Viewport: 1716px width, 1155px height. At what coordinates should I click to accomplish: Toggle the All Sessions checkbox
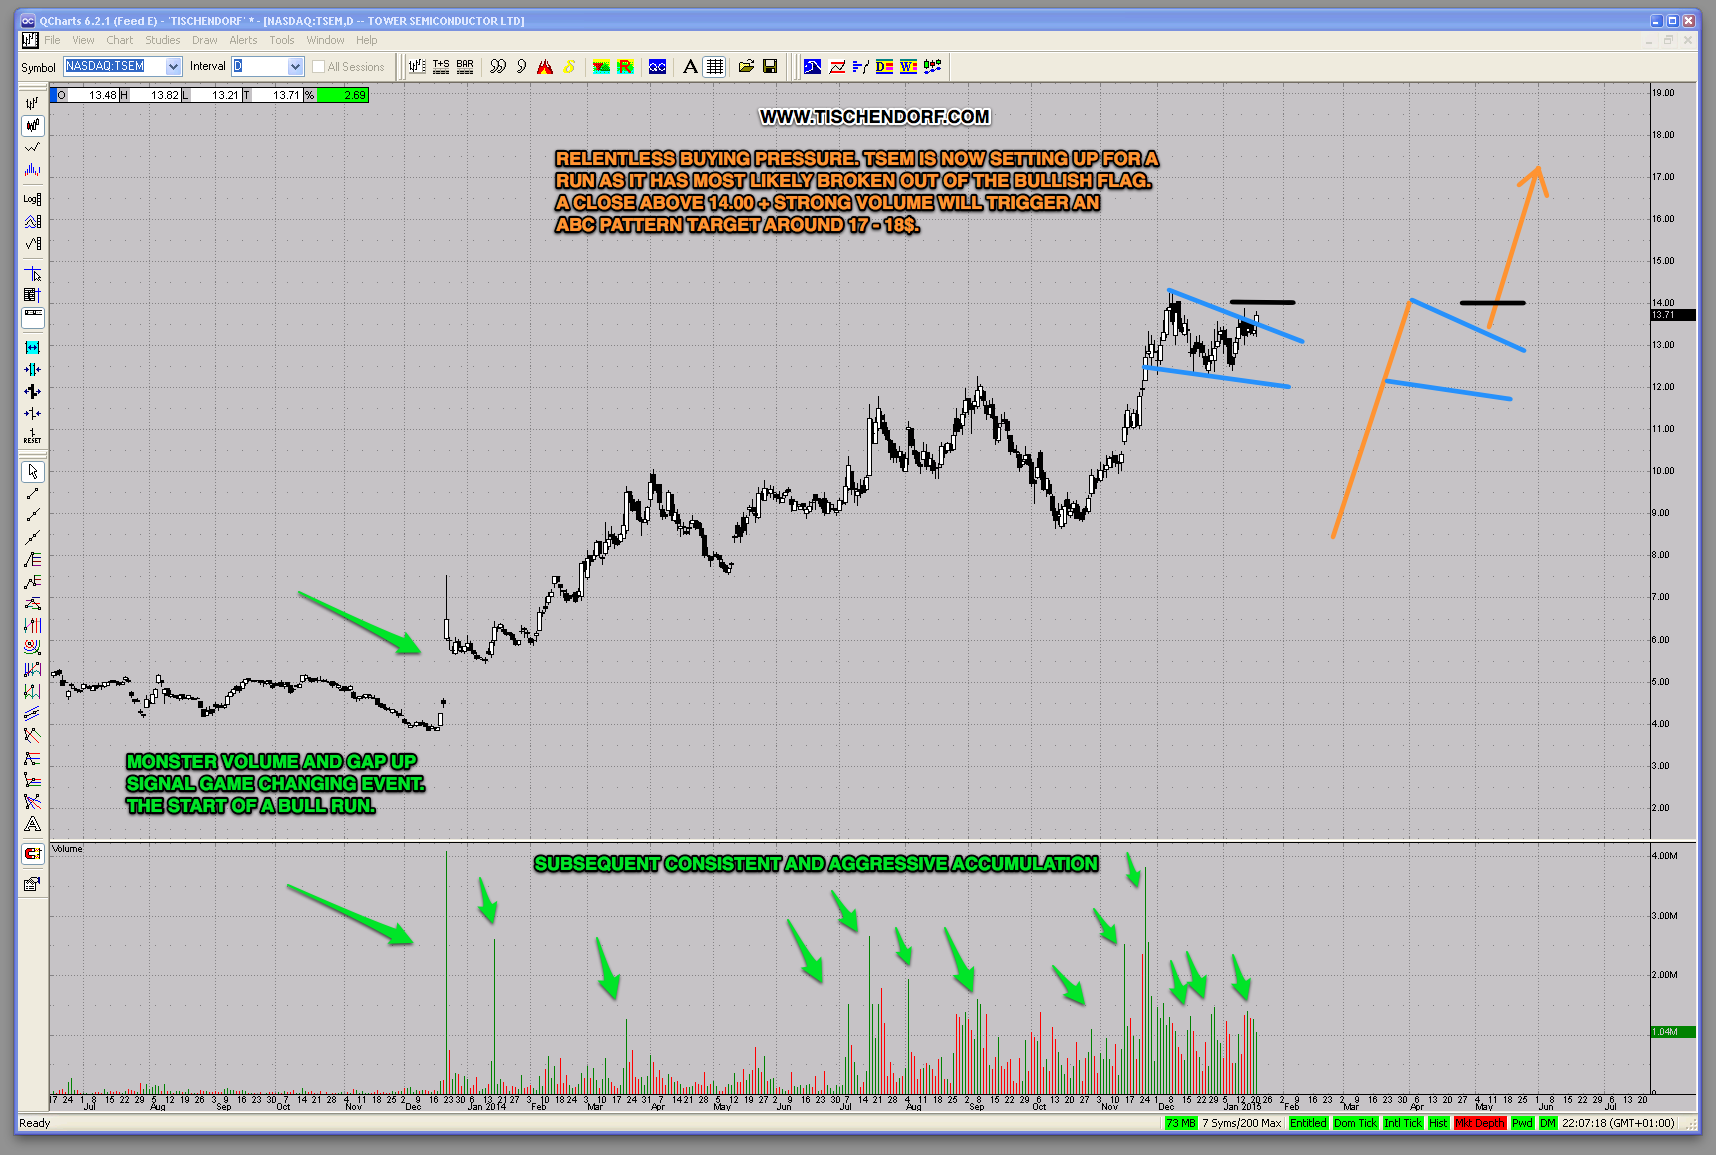click(319, 67)
